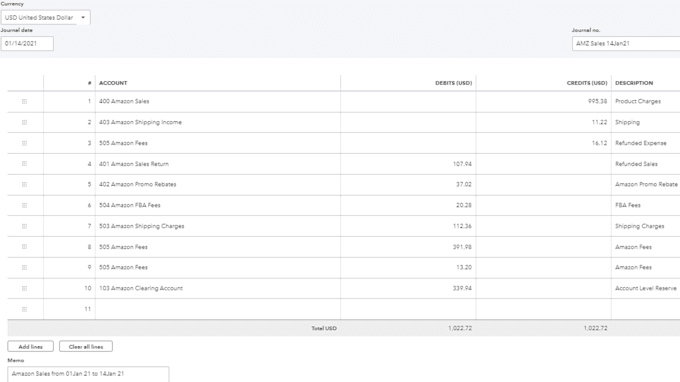680x382 pixels.
Task: Click drag handle for row 8
Action: coord(24,247)
